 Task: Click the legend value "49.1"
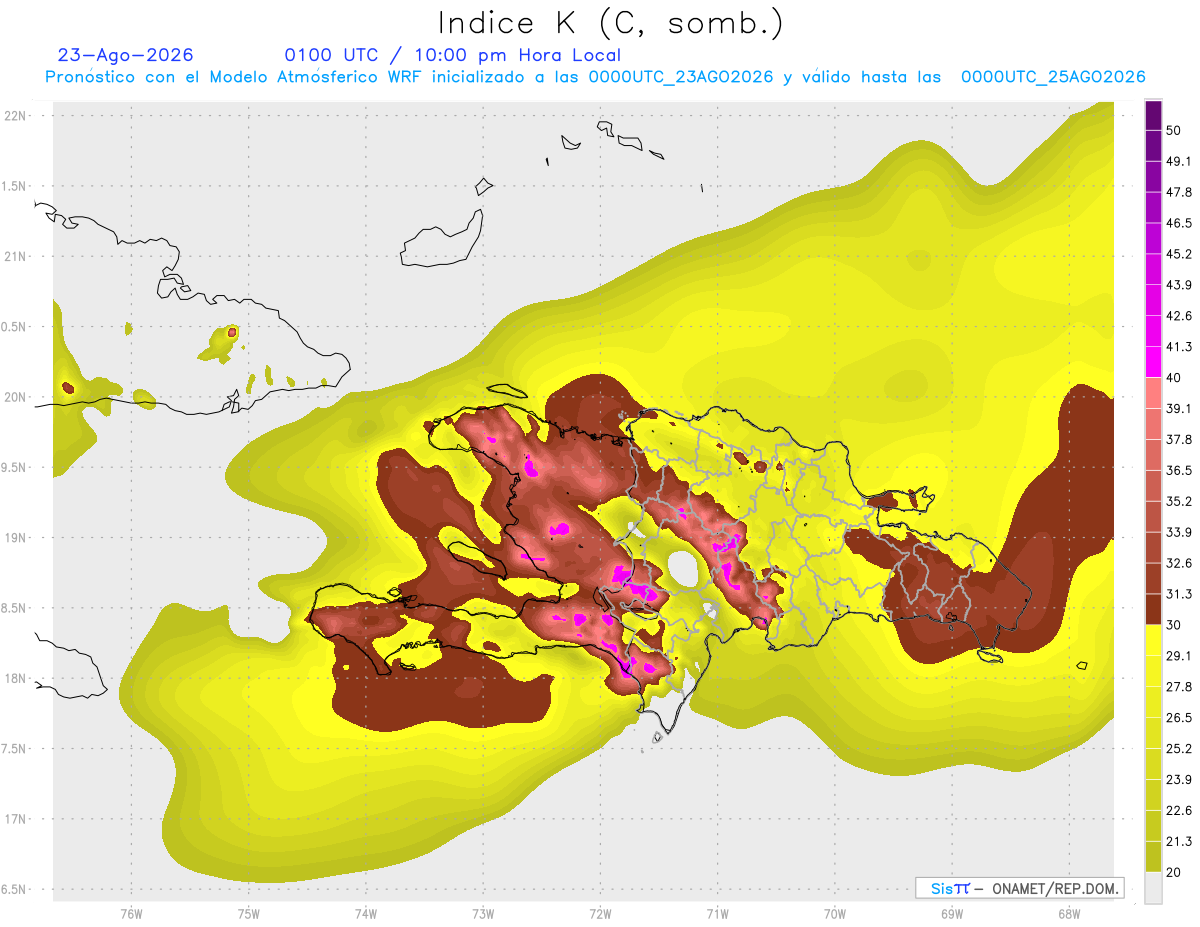coord(1178,161)
